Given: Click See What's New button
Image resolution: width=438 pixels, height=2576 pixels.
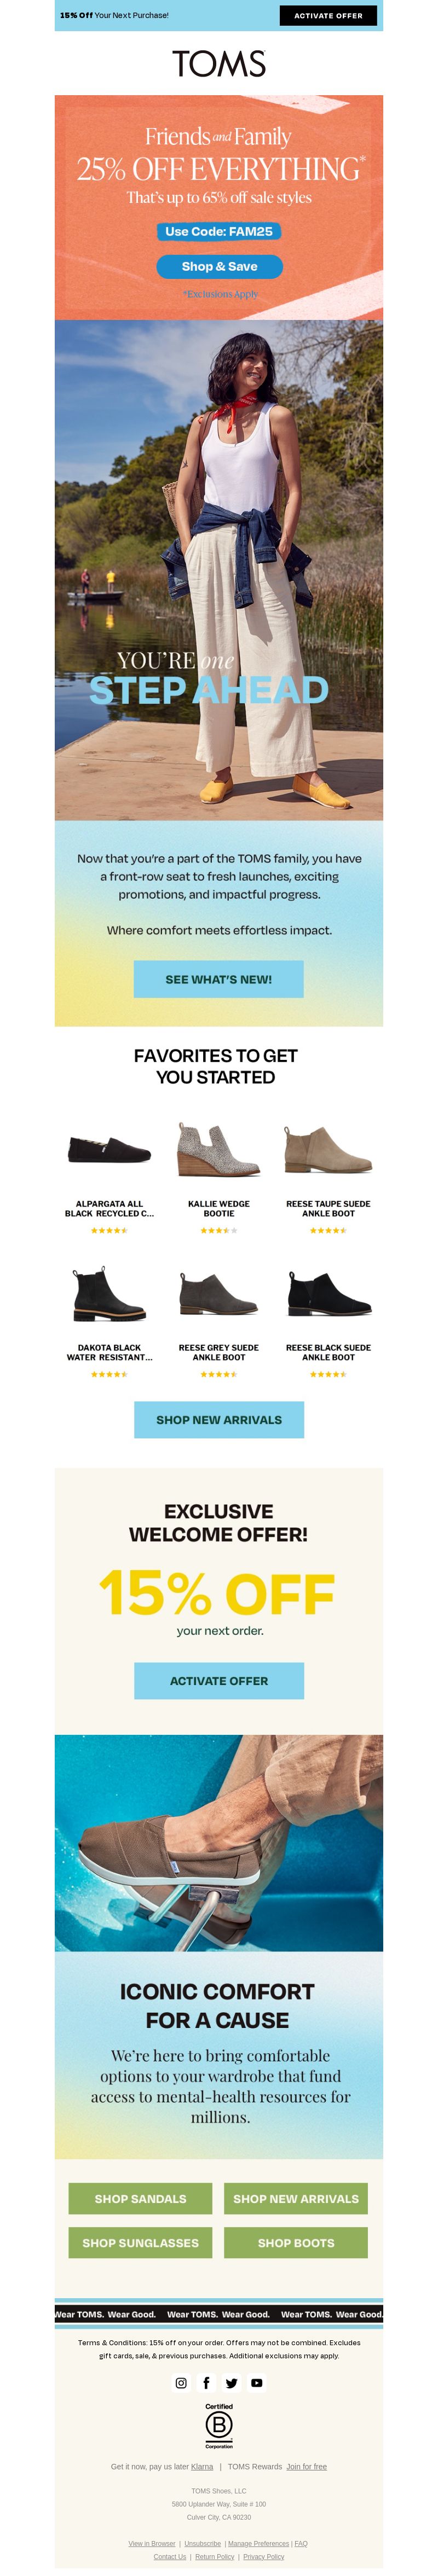Looking at the screenshot, I should 219,979.
